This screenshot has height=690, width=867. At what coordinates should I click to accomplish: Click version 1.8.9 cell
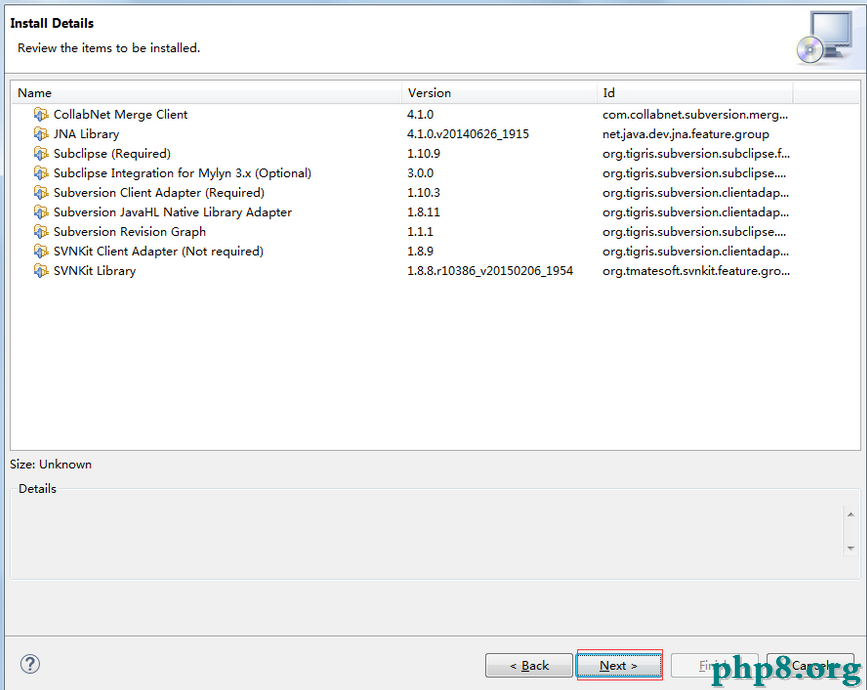point(420,252)
